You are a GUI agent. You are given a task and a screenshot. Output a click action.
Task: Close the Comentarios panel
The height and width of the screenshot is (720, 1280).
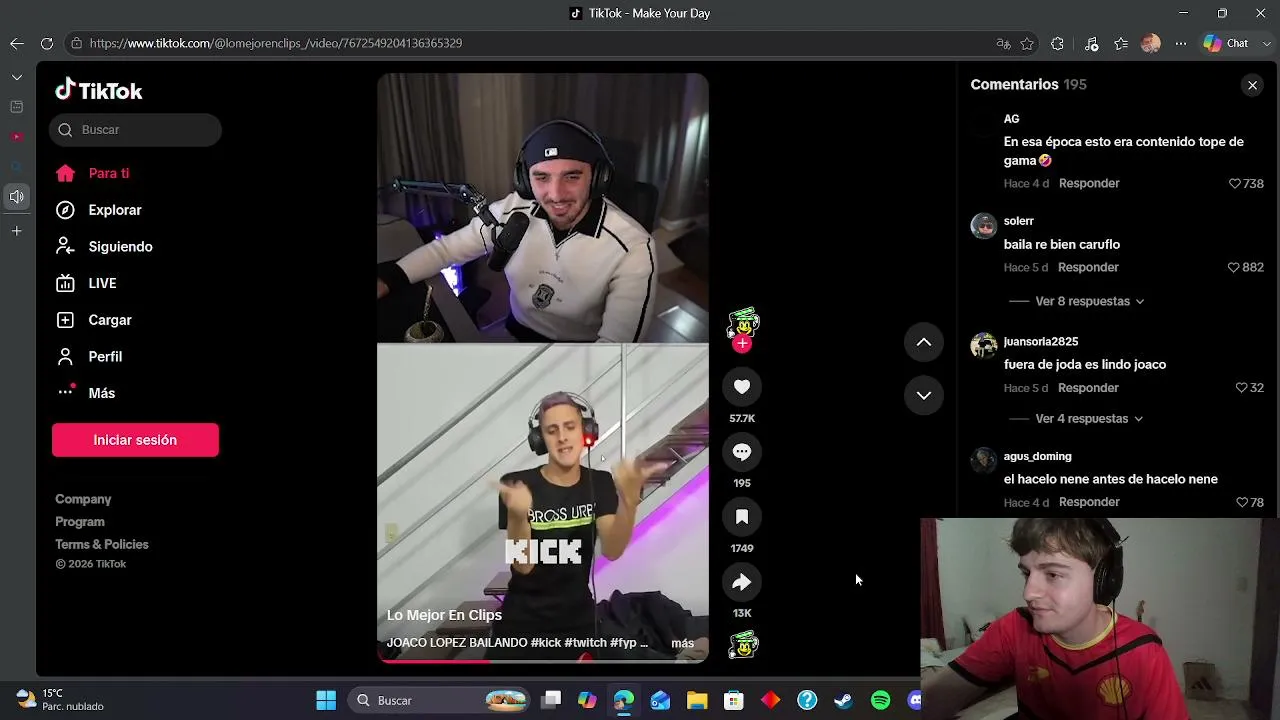pyautogui.click(x=1252, y=85)
